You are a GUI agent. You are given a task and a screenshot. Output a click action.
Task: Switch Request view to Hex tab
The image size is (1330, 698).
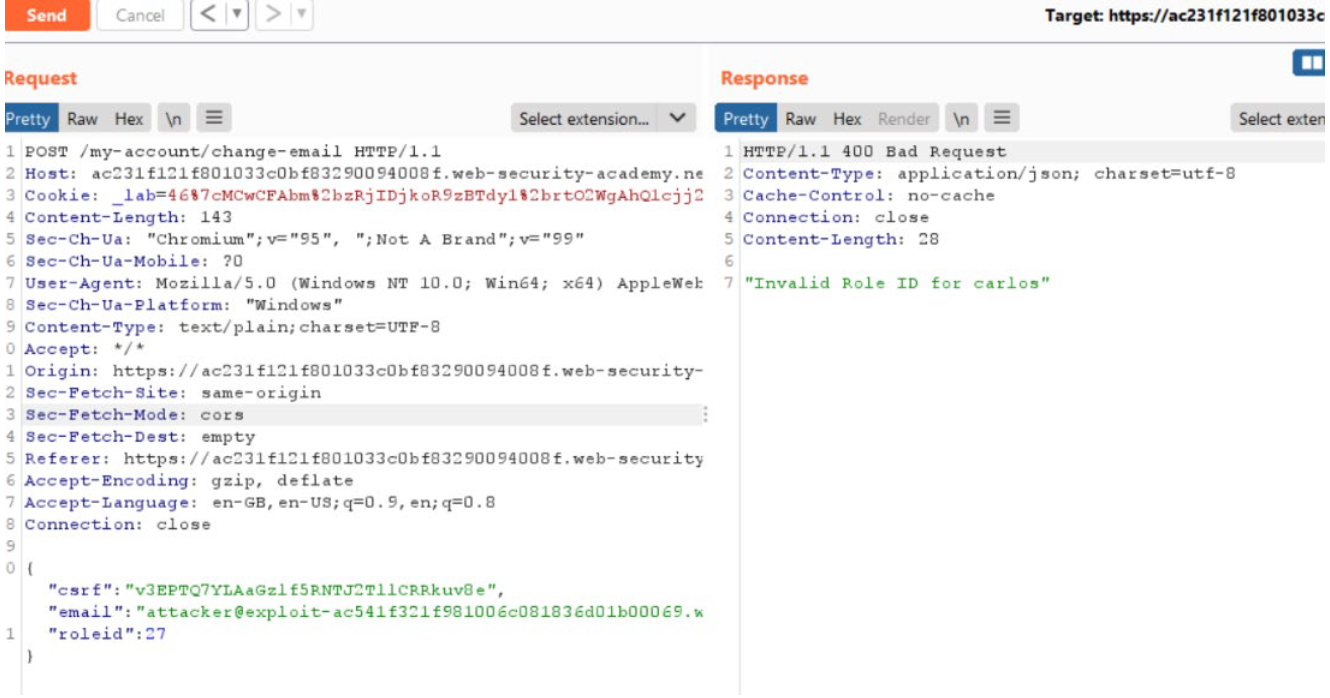pos(128,119)
